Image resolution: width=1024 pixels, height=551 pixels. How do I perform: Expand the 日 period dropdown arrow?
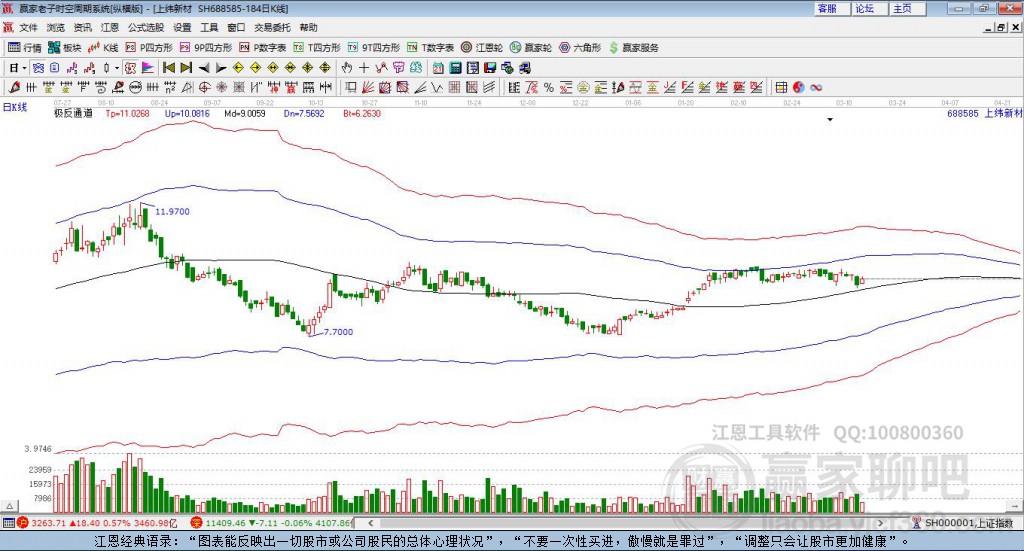[x=24, y=68]
